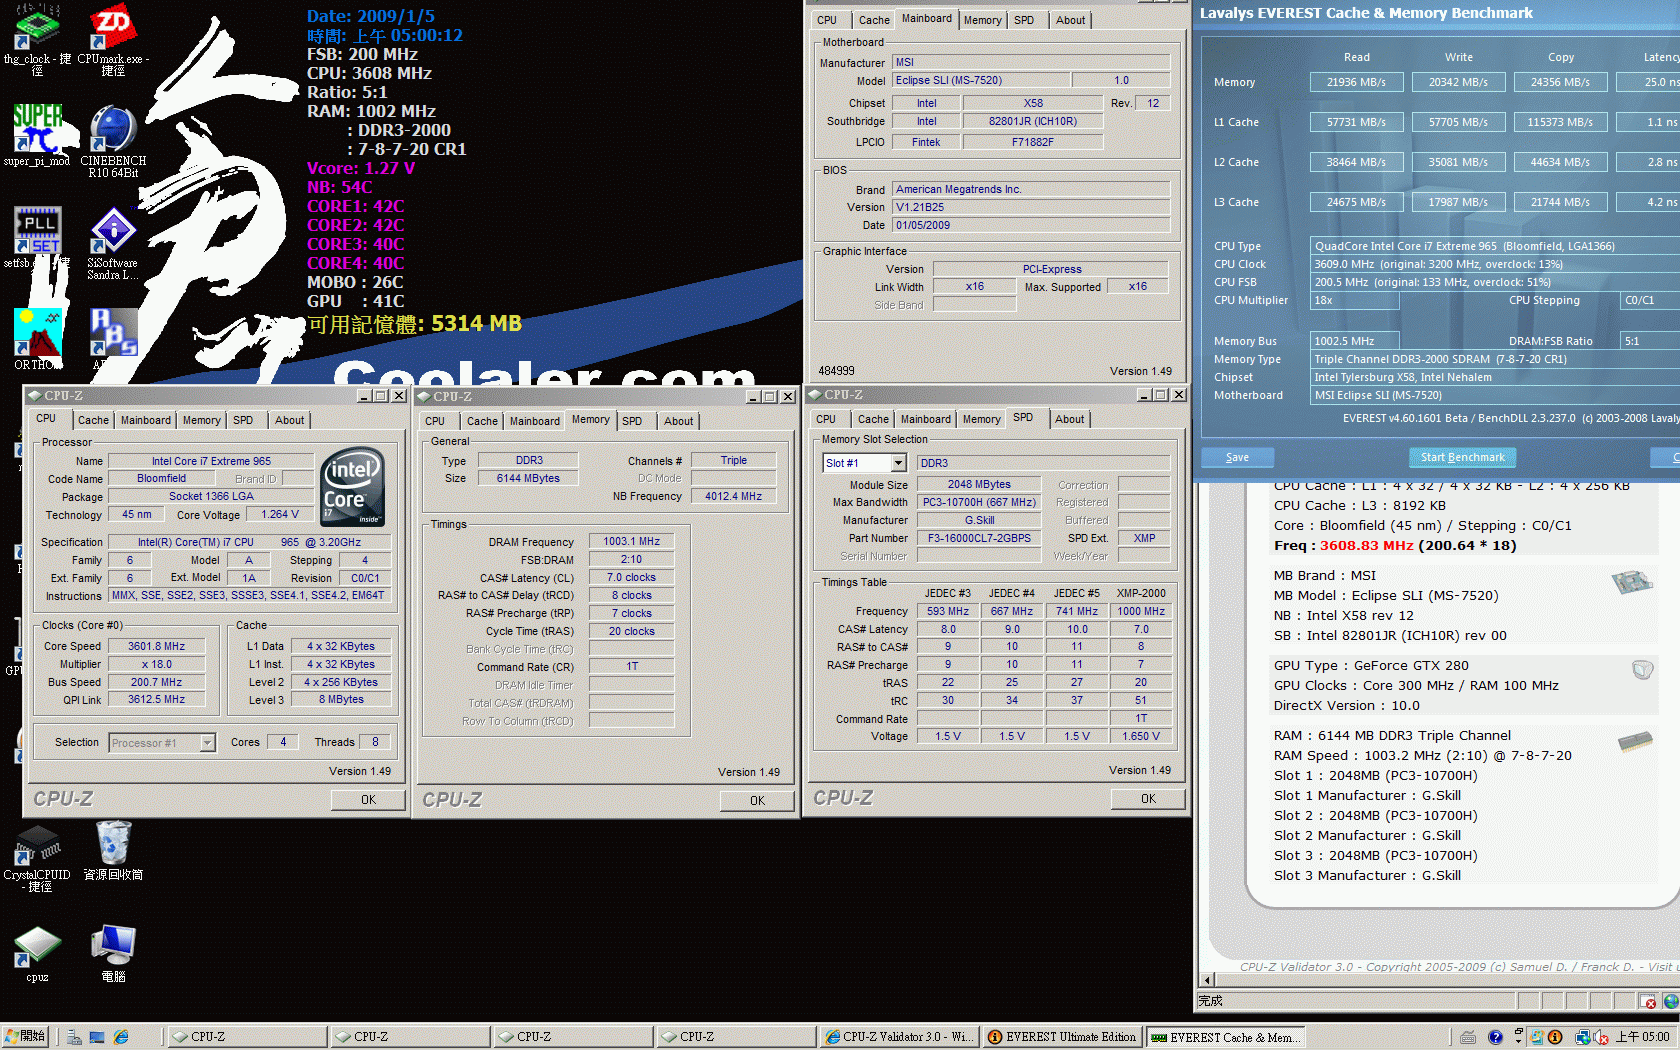Open the CrystalCPUID desktop shortcut

37,858
